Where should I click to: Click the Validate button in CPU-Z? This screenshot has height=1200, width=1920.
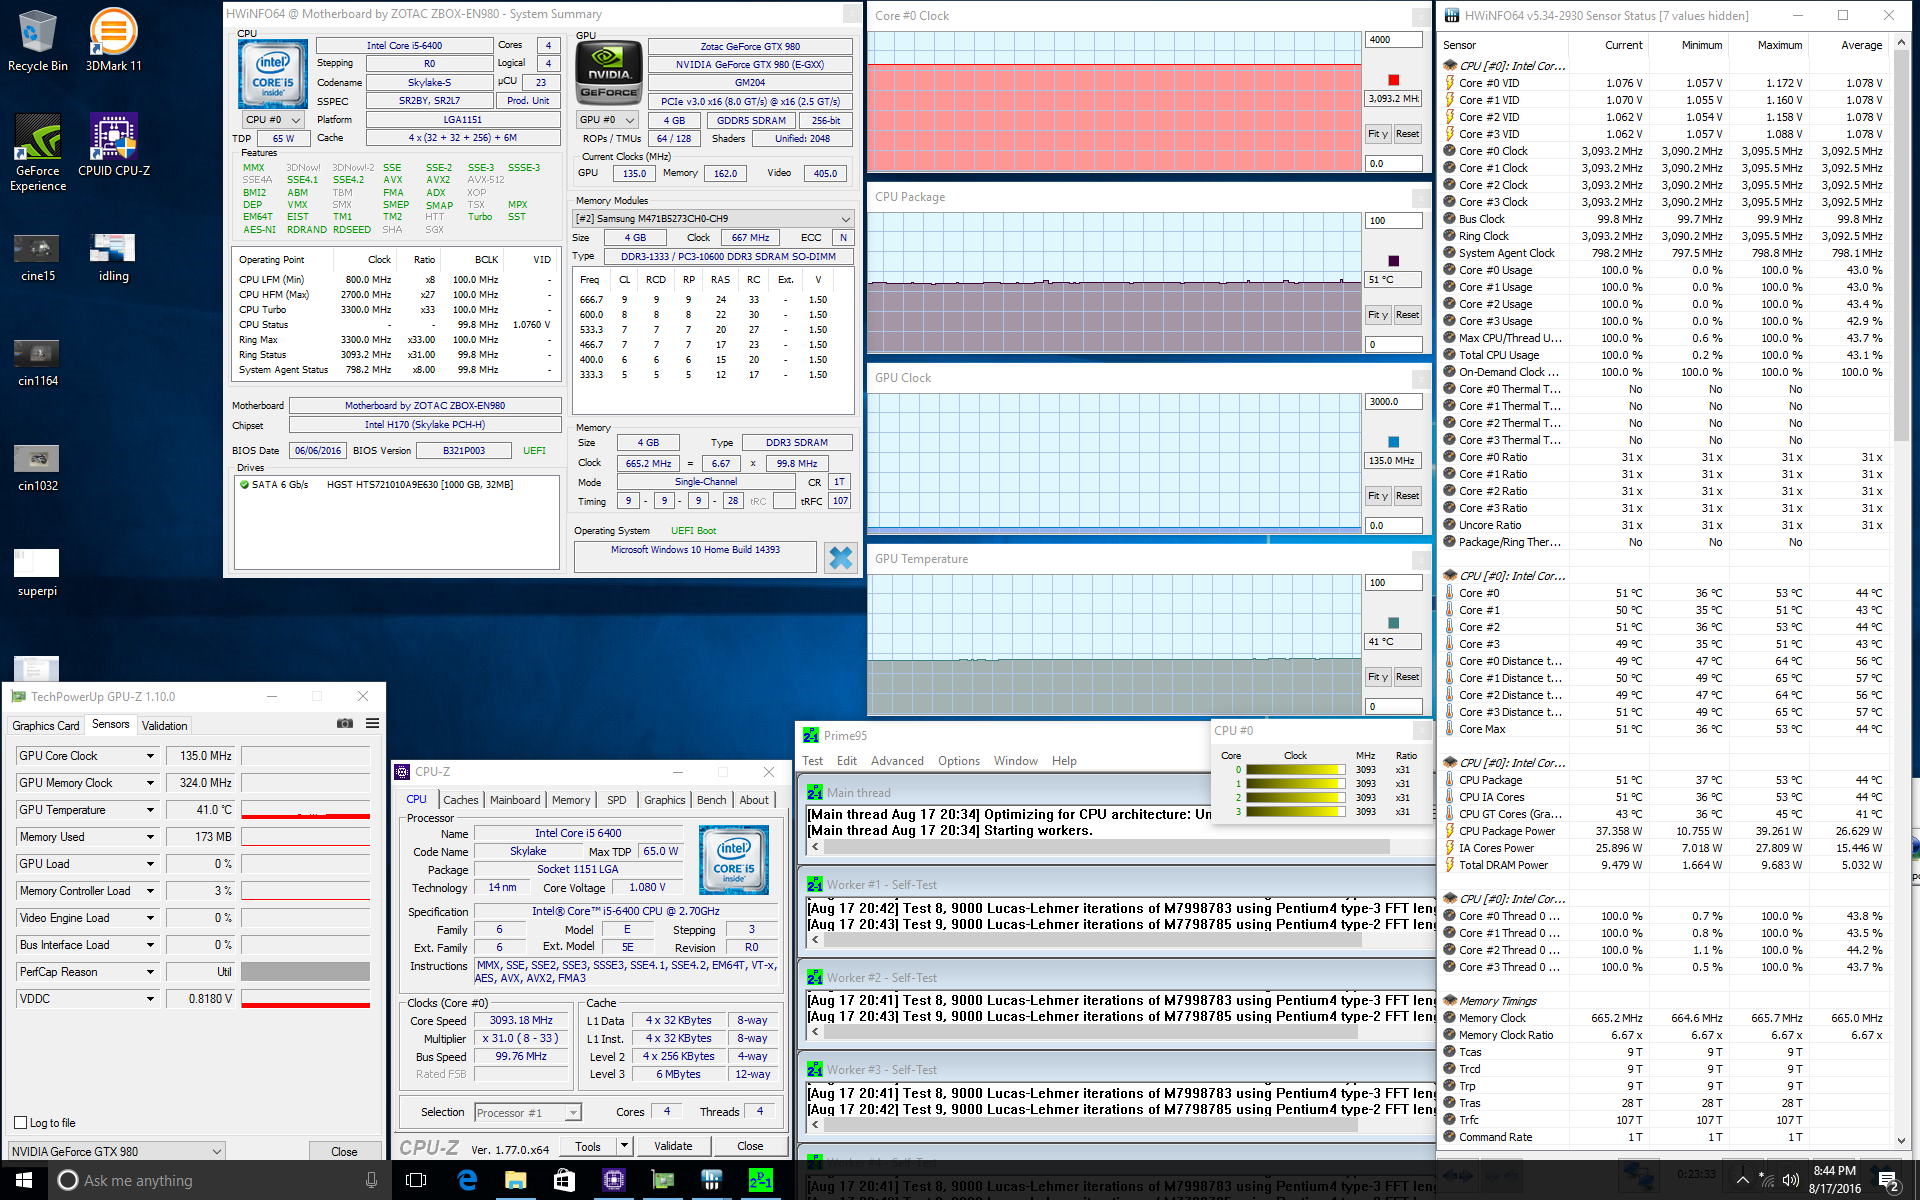coord(673,1146)
